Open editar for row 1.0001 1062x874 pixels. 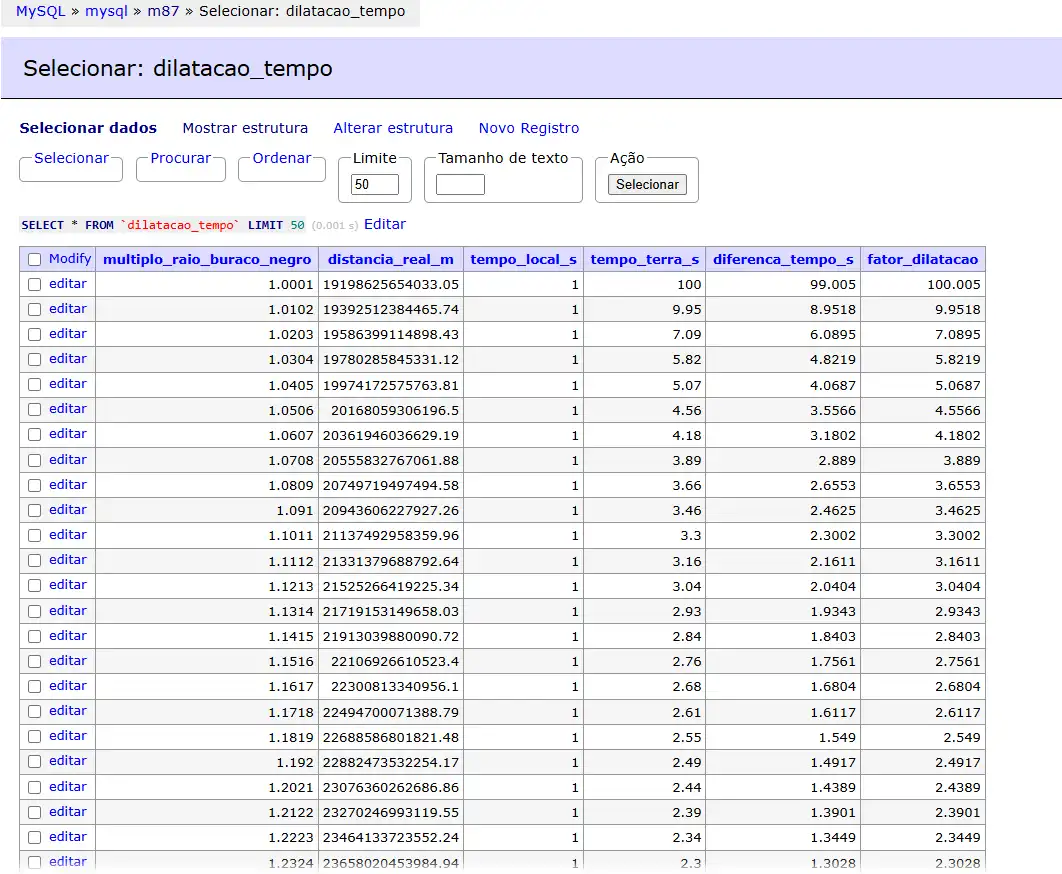click(x=68, y=284)
